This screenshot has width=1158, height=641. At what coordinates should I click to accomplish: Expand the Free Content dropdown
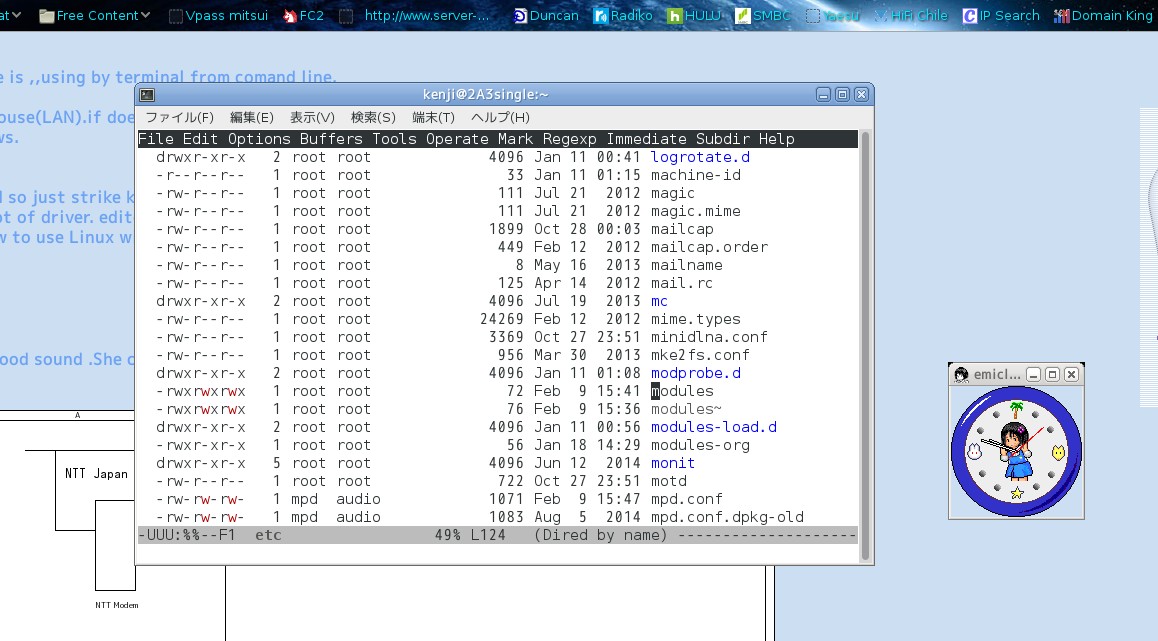pyautogui.click(x=93, y=15)
